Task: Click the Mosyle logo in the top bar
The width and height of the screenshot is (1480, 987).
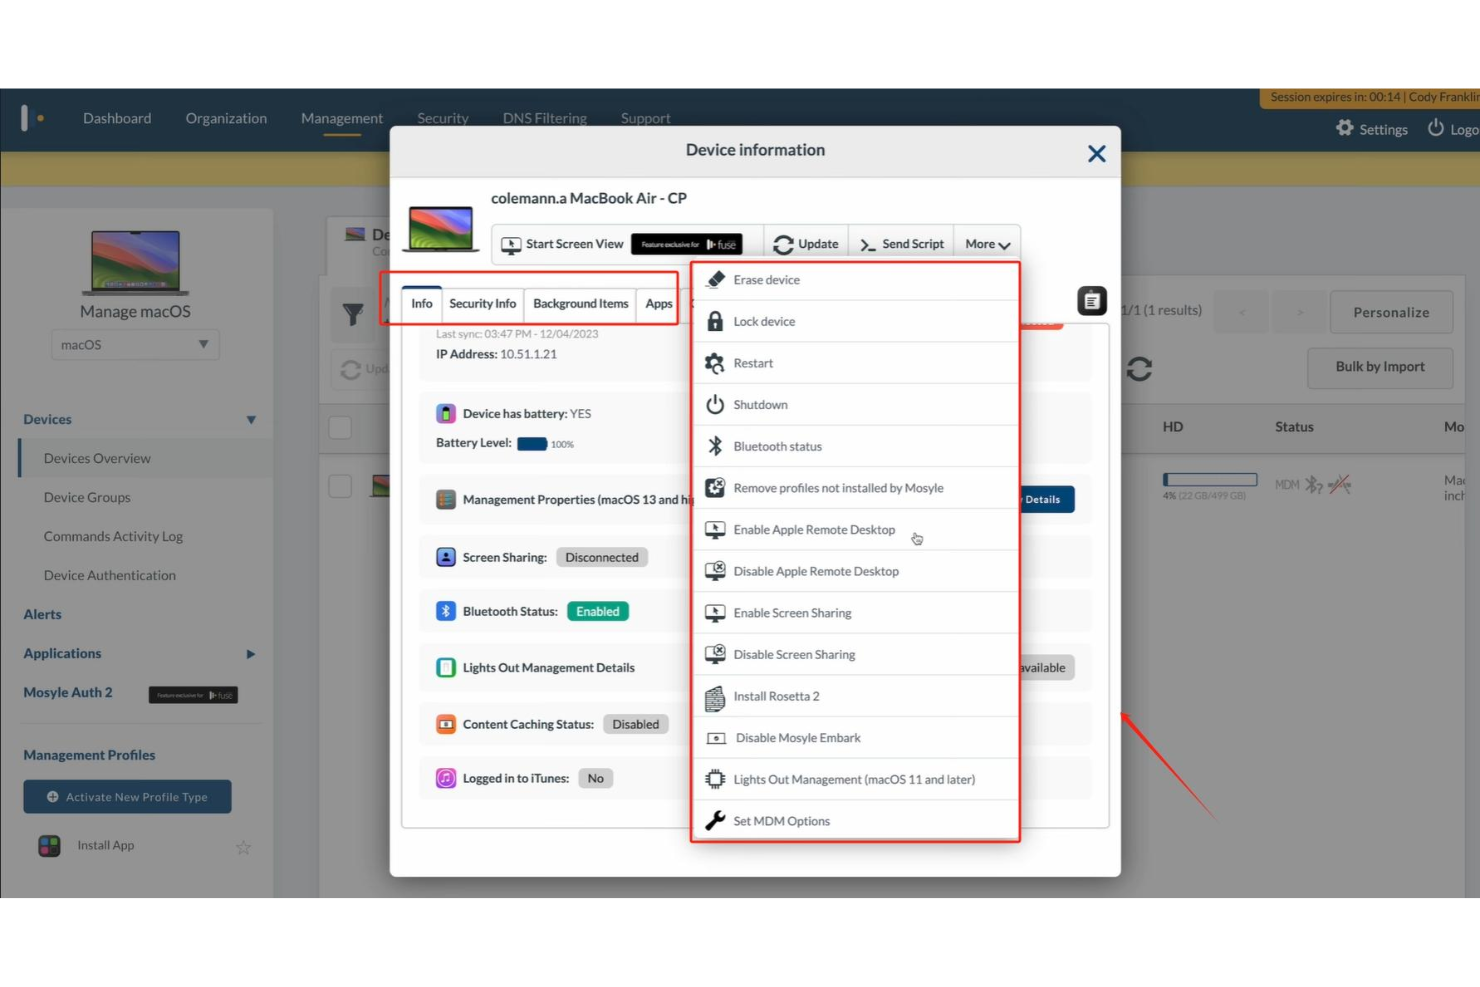Action: pyautogui.click(x=32, y=118)
